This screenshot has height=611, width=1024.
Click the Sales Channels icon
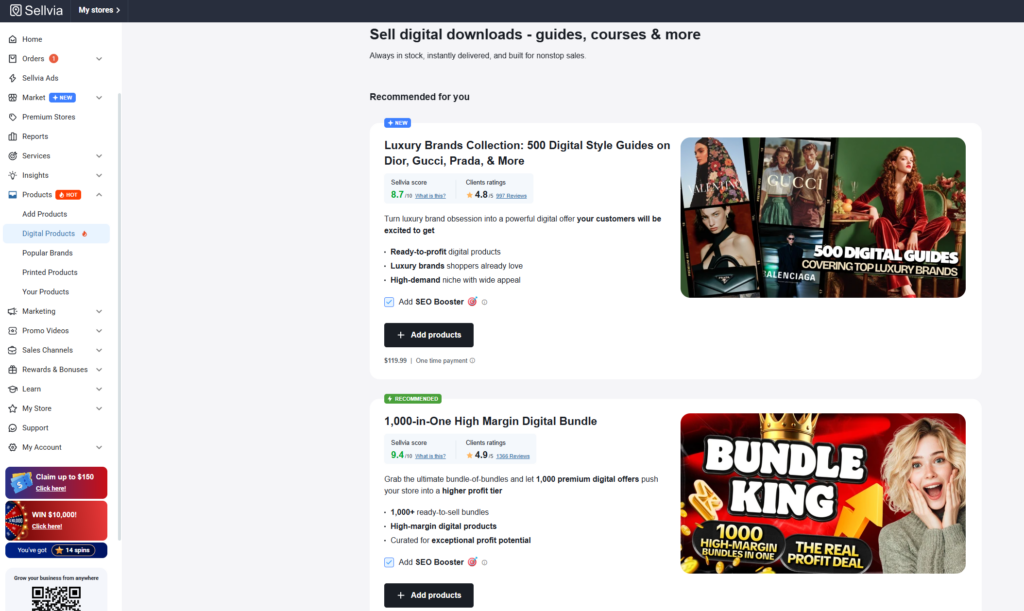tap(12, 350)
